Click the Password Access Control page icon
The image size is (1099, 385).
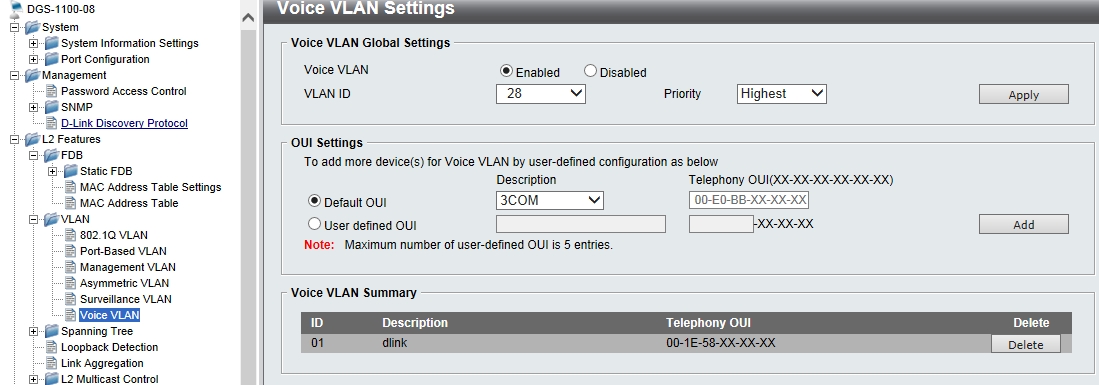click(x=51, y=91)
